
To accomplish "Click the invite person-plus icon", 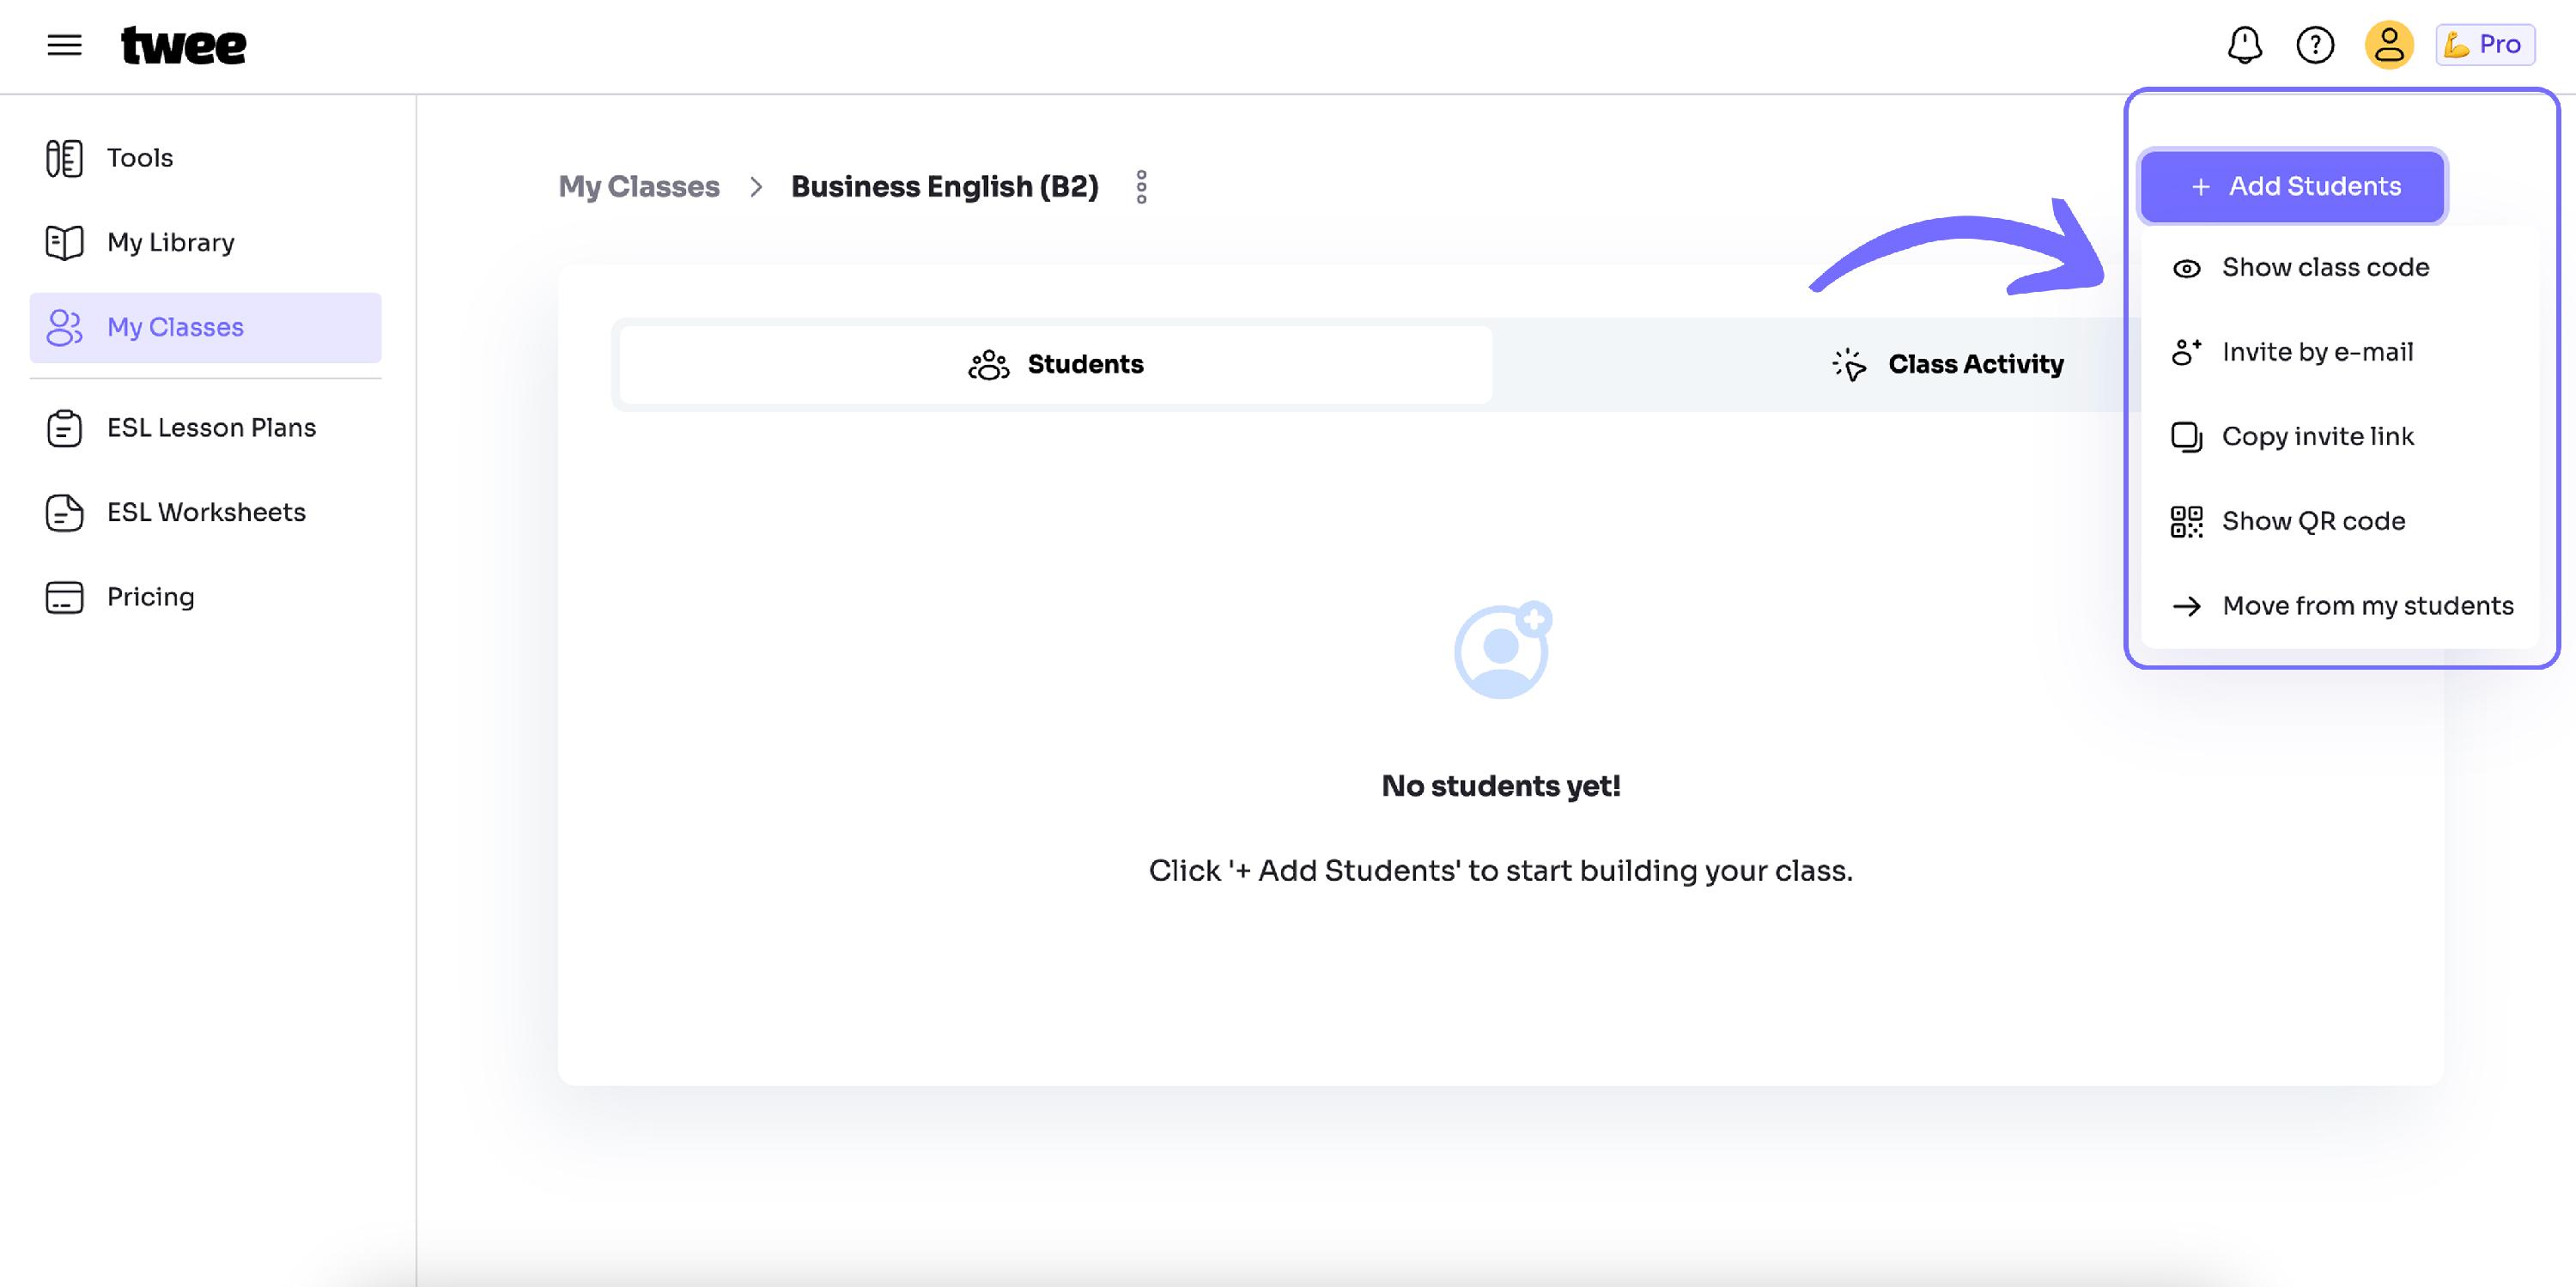I will (x=2186, y=352).
